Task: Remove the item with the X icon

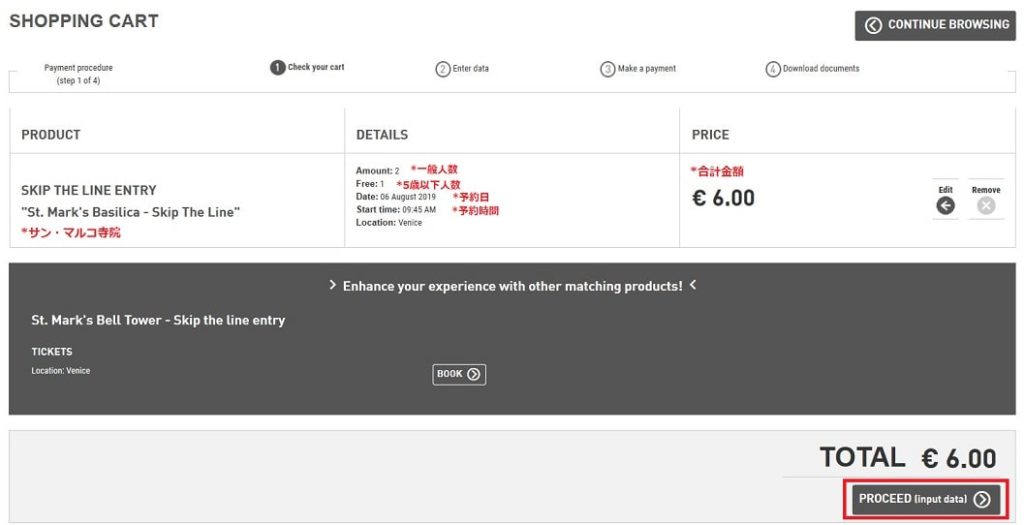Action: tap(986, 206)
